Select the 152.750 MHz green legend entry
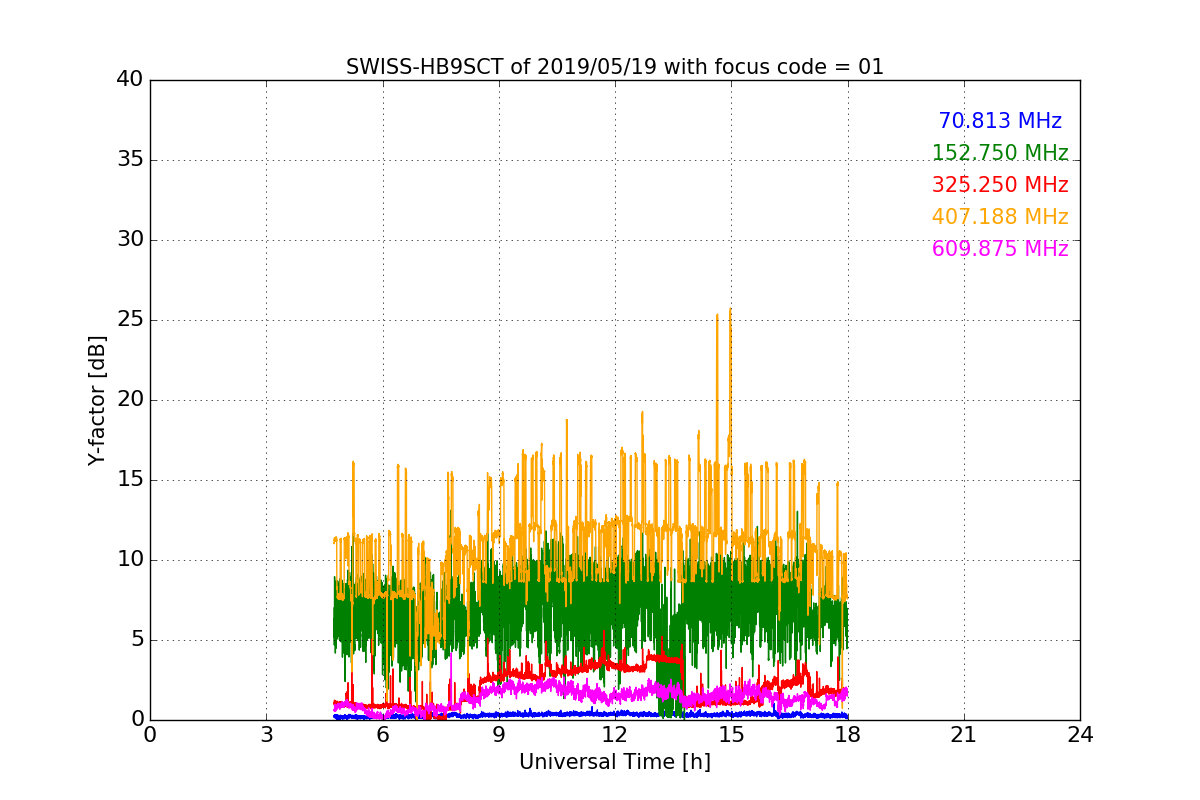The width and height of the screenshot is (1200, 800). 999,154
